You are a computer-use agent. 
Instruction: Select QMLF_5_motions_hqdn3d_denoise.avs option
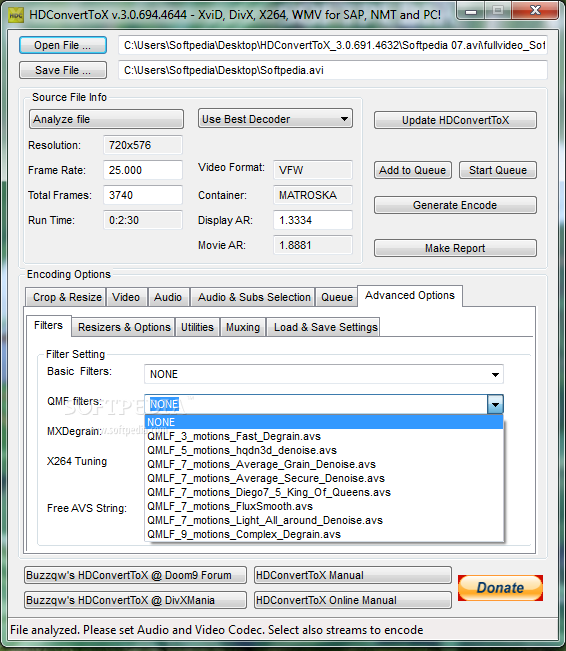324,450
